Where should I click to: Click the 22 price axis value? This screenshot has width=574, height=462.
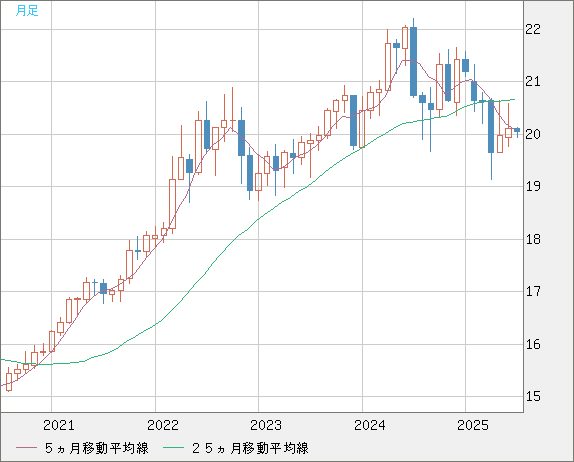click(533, 29)
